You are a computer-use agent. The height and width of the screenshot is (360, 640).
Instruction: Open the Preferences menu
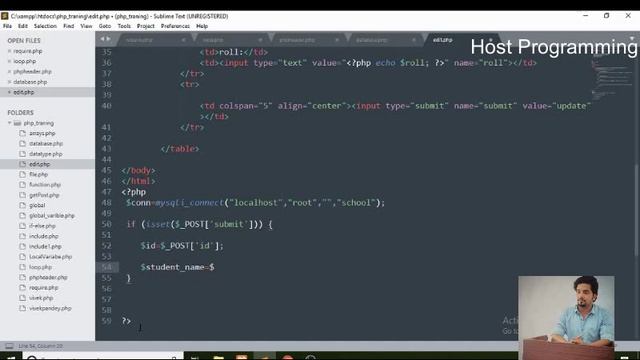(x=175, y=26)
